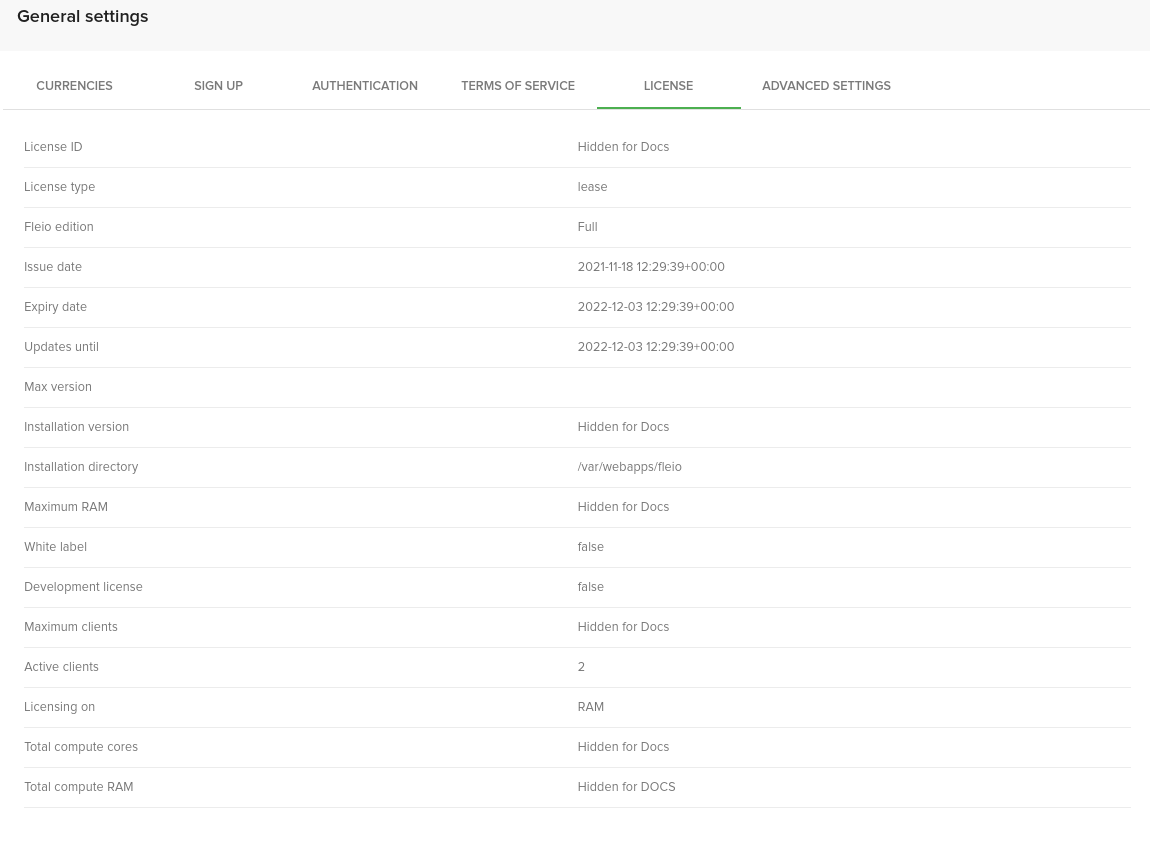
Task: Go to Terms of Service tab
Action: [x=517, y=86]
